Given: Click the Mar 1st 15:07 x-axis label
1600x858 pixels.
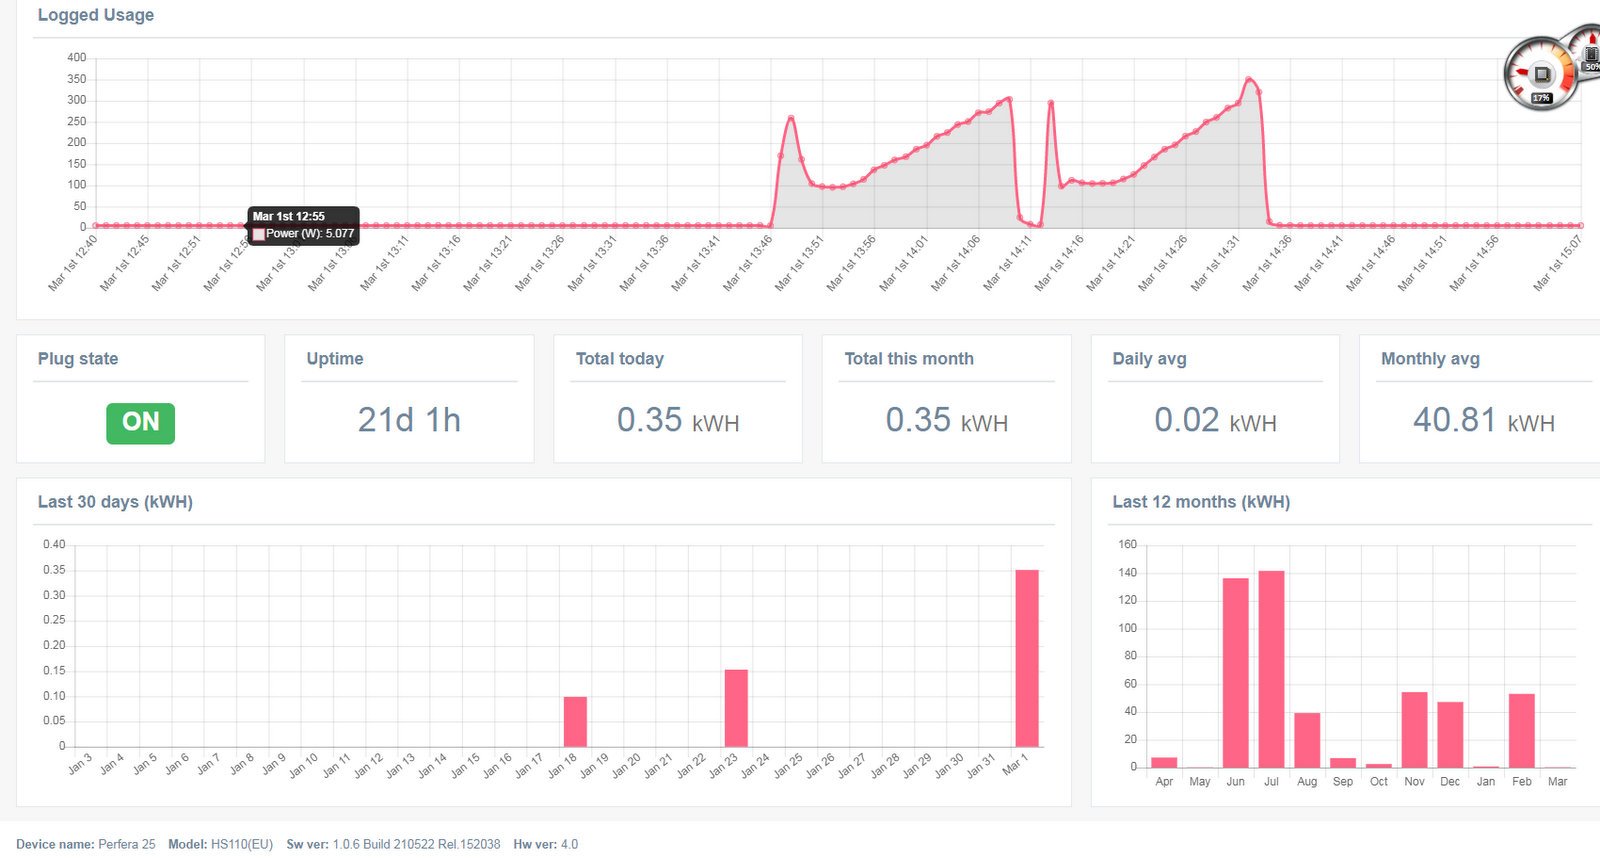Looking at the screenshot, I should 1558,263.
